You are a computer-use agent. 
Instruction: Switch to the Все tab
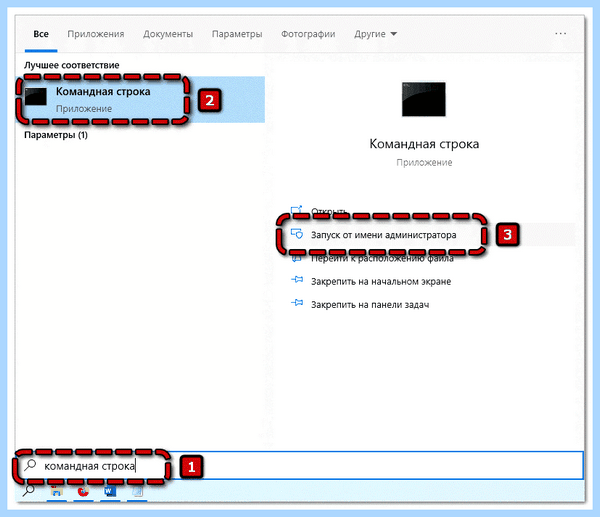(41, 34)
